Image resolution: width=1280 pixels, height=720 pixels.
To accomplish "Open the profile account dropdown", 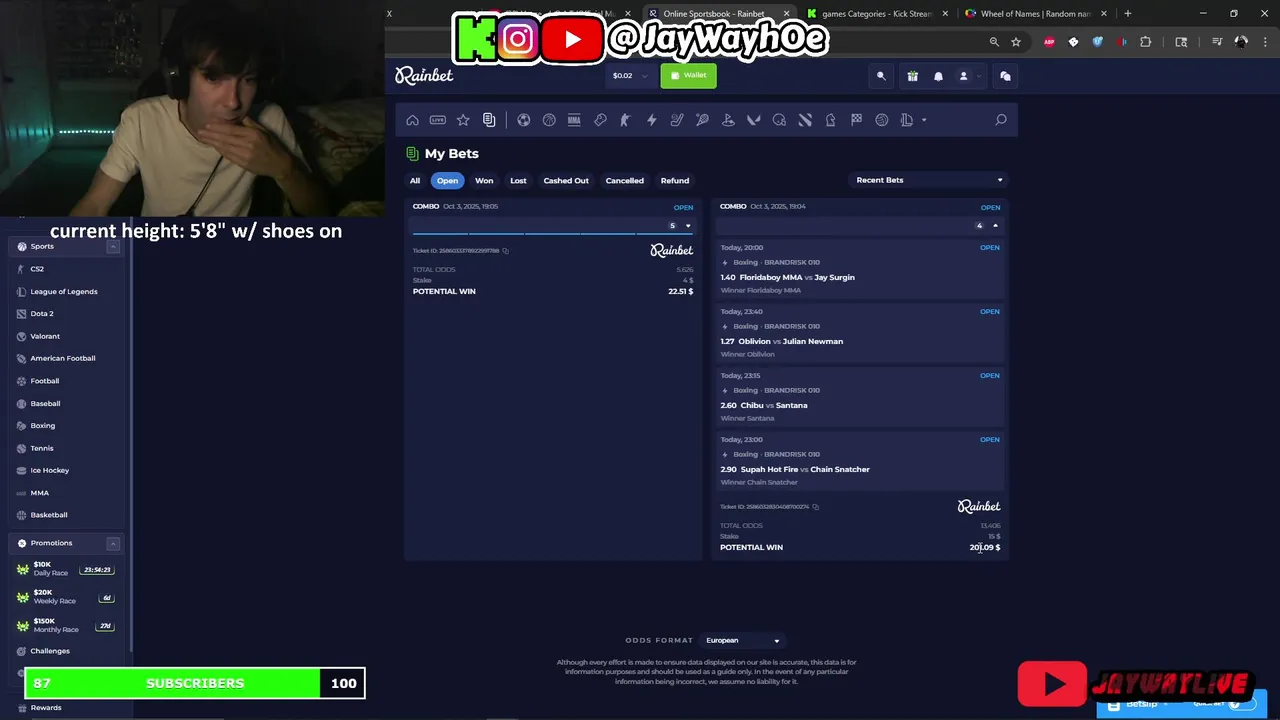I will coord(967,76).
